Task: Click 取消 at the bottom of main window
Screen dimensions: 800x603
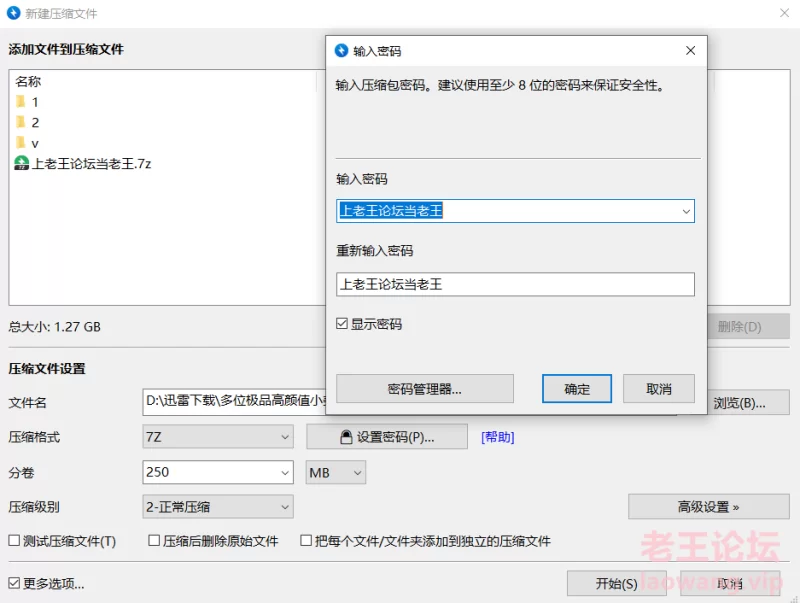Action: (x=730, y=583)
